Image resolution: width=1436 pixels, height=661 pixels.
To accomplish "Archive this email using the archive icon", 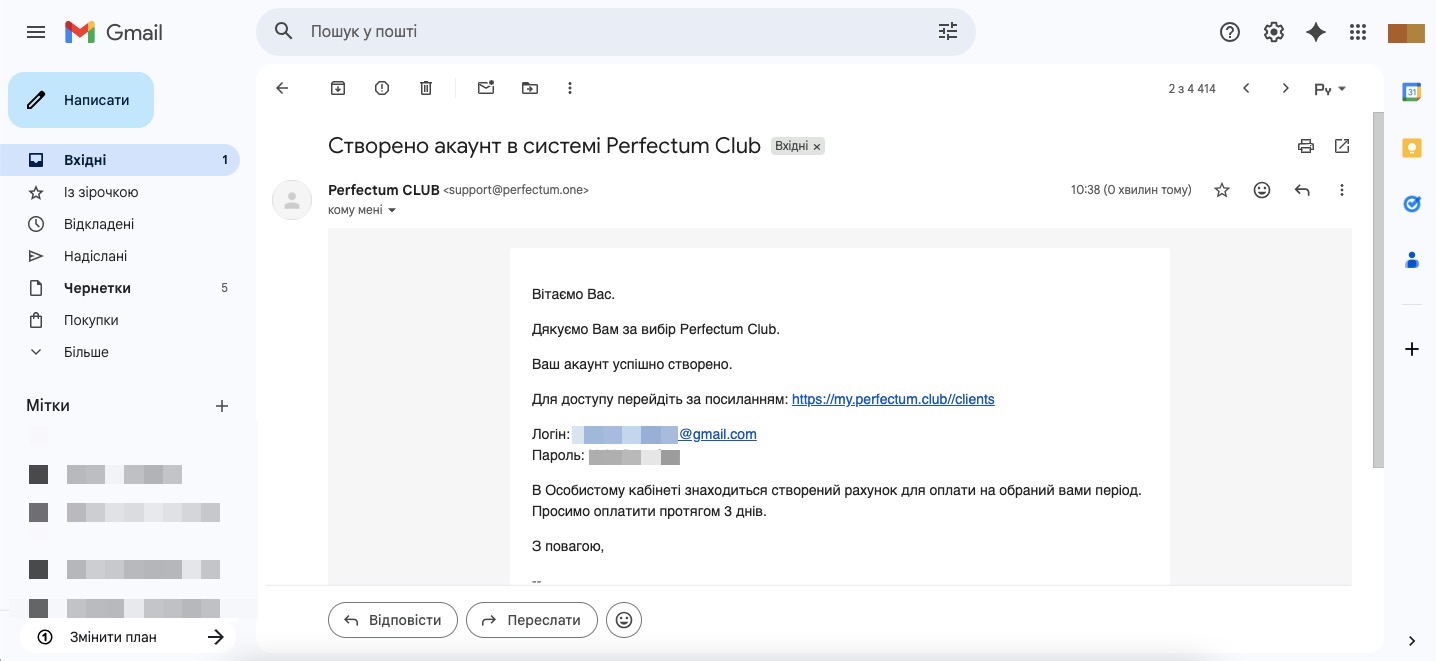I will point(338,88).
